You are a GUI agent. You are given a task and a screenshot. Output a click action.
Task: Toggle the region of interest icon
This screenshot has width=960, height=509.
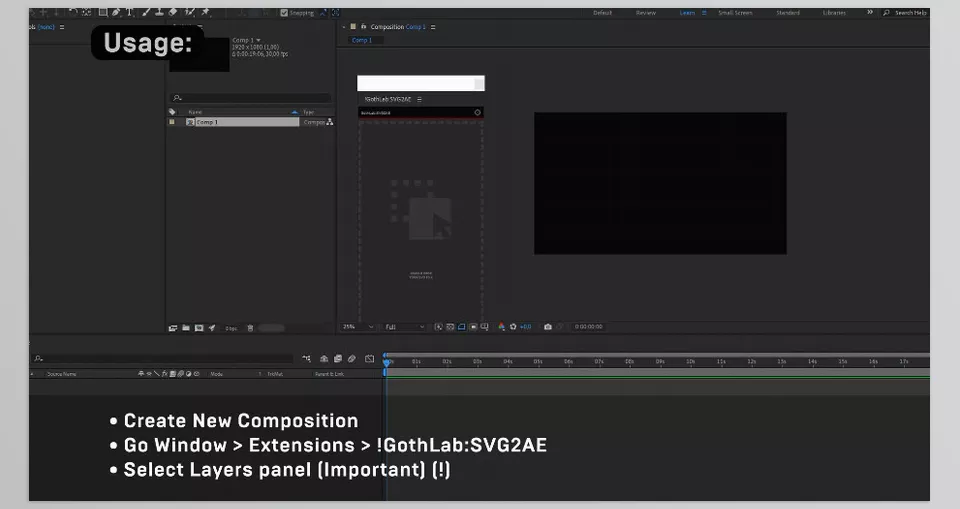pos(473,327)
